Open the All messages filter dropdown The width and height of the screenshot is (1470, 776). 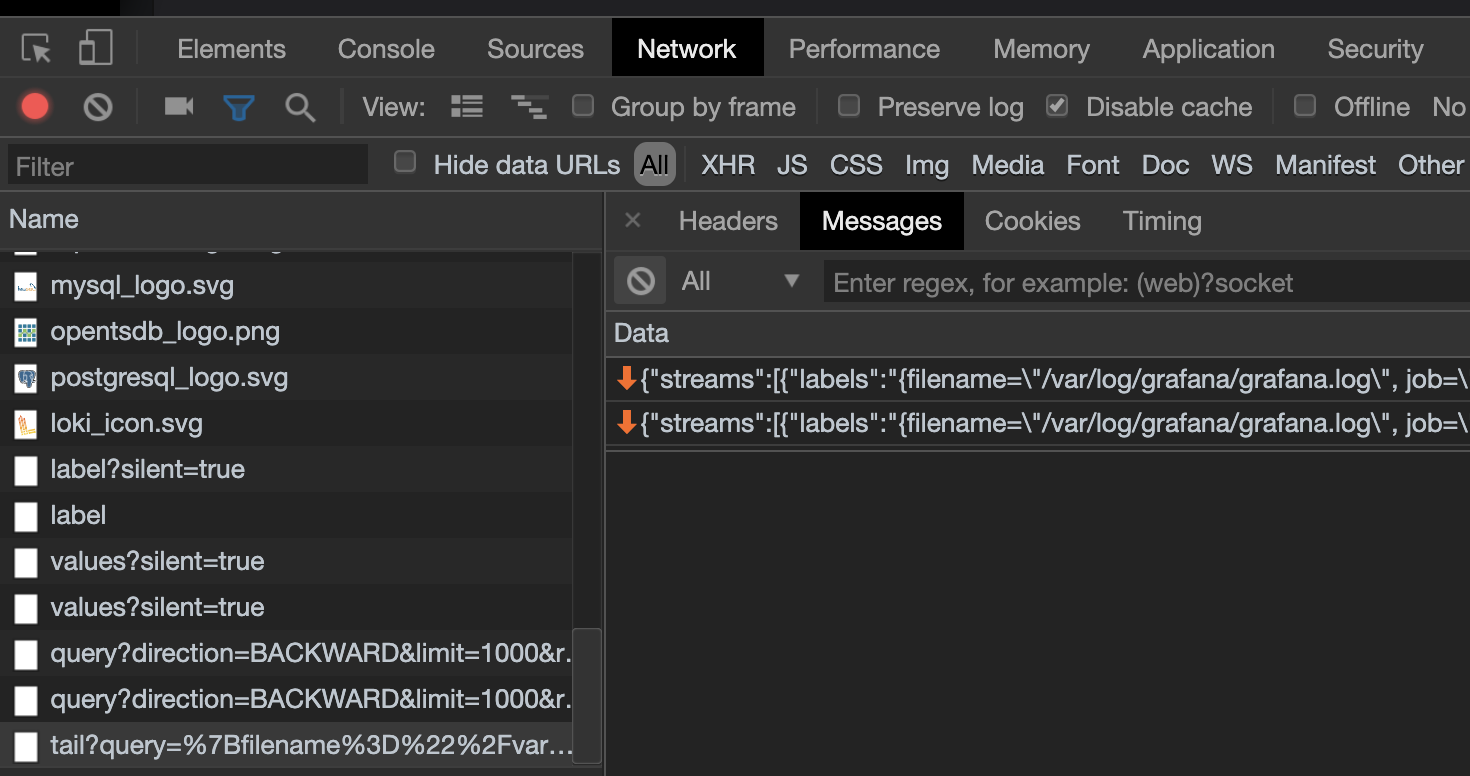pos(740,281)
